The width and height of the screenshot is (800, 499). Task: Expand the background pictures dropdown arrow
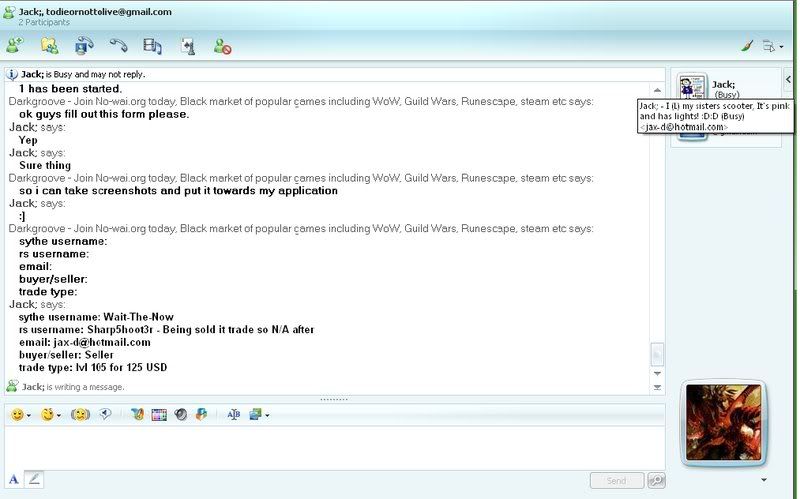(267, 415)
